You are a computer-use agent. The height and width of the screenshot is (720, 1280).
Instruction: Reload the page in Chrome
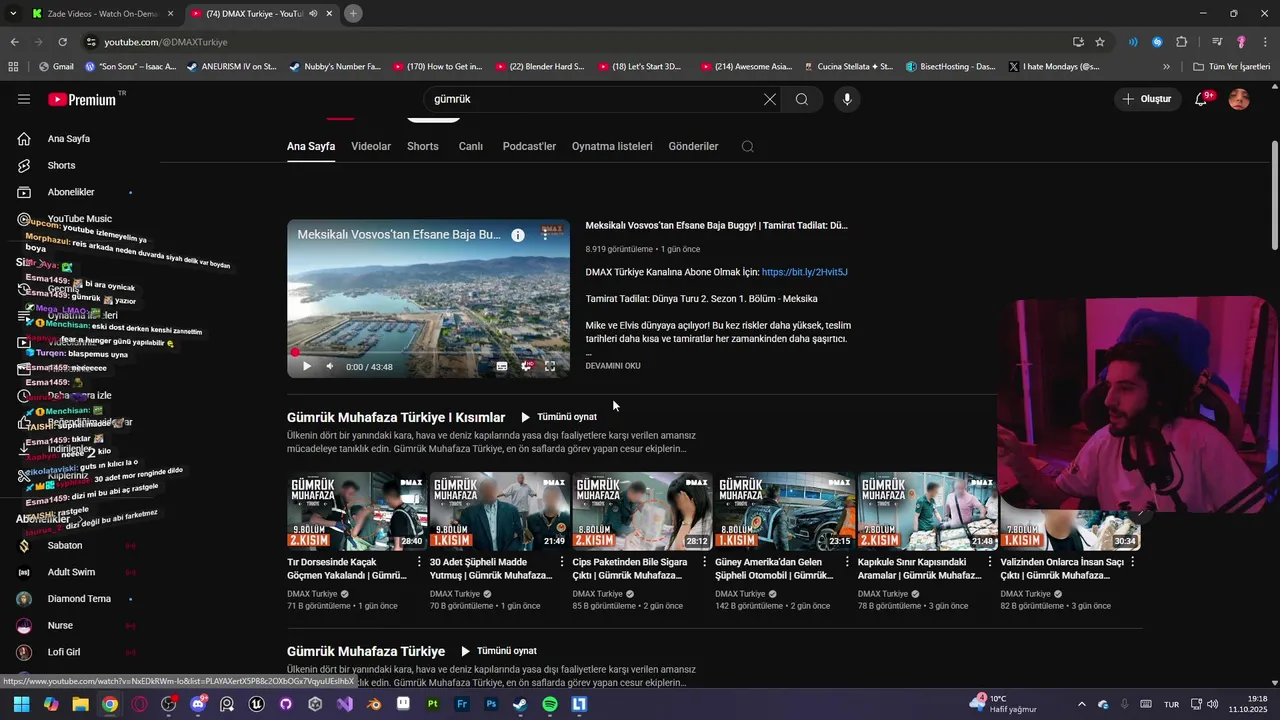[x=62, y=42]
